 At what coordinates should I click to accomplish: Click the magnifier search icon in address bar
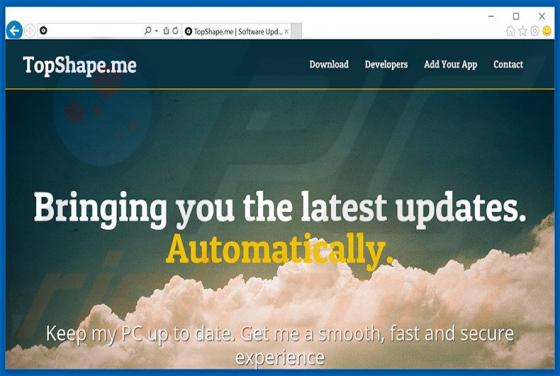pyautogui.click(x=148, y=31)
